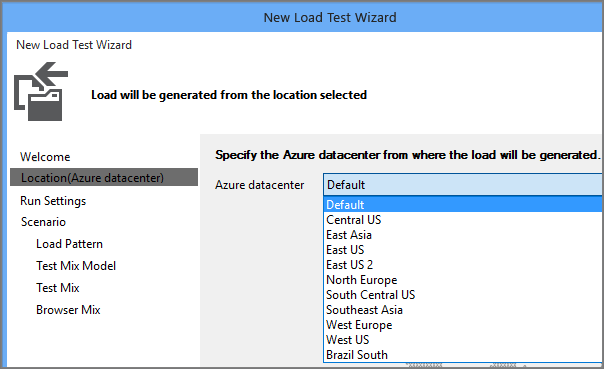
Task: Select Location(Azure datacenter) wizard step
Action: 104,177
